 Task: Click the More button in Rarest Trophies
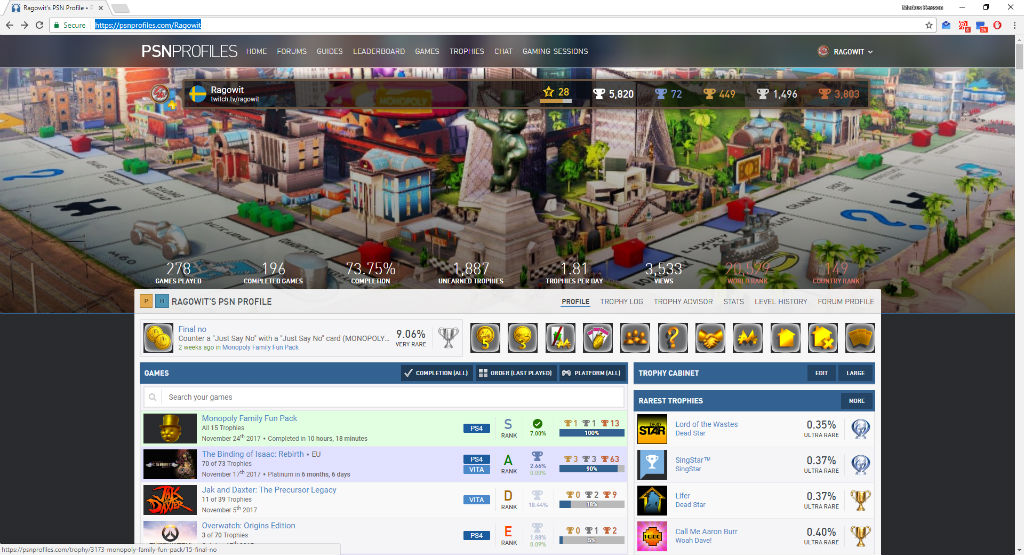(857, 401)
